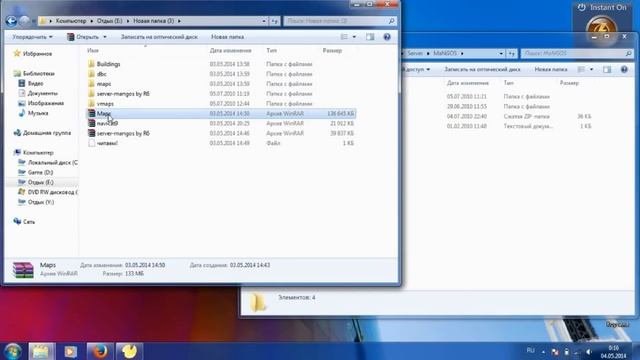
Task: Open address bar history dropdown in front window
Action: tap(264, 21)
